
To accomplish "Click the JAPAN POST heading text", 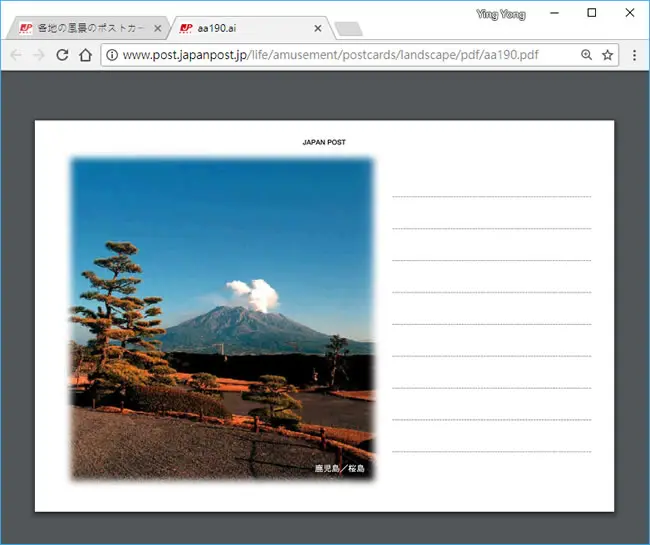I will [x=324, y=142].
